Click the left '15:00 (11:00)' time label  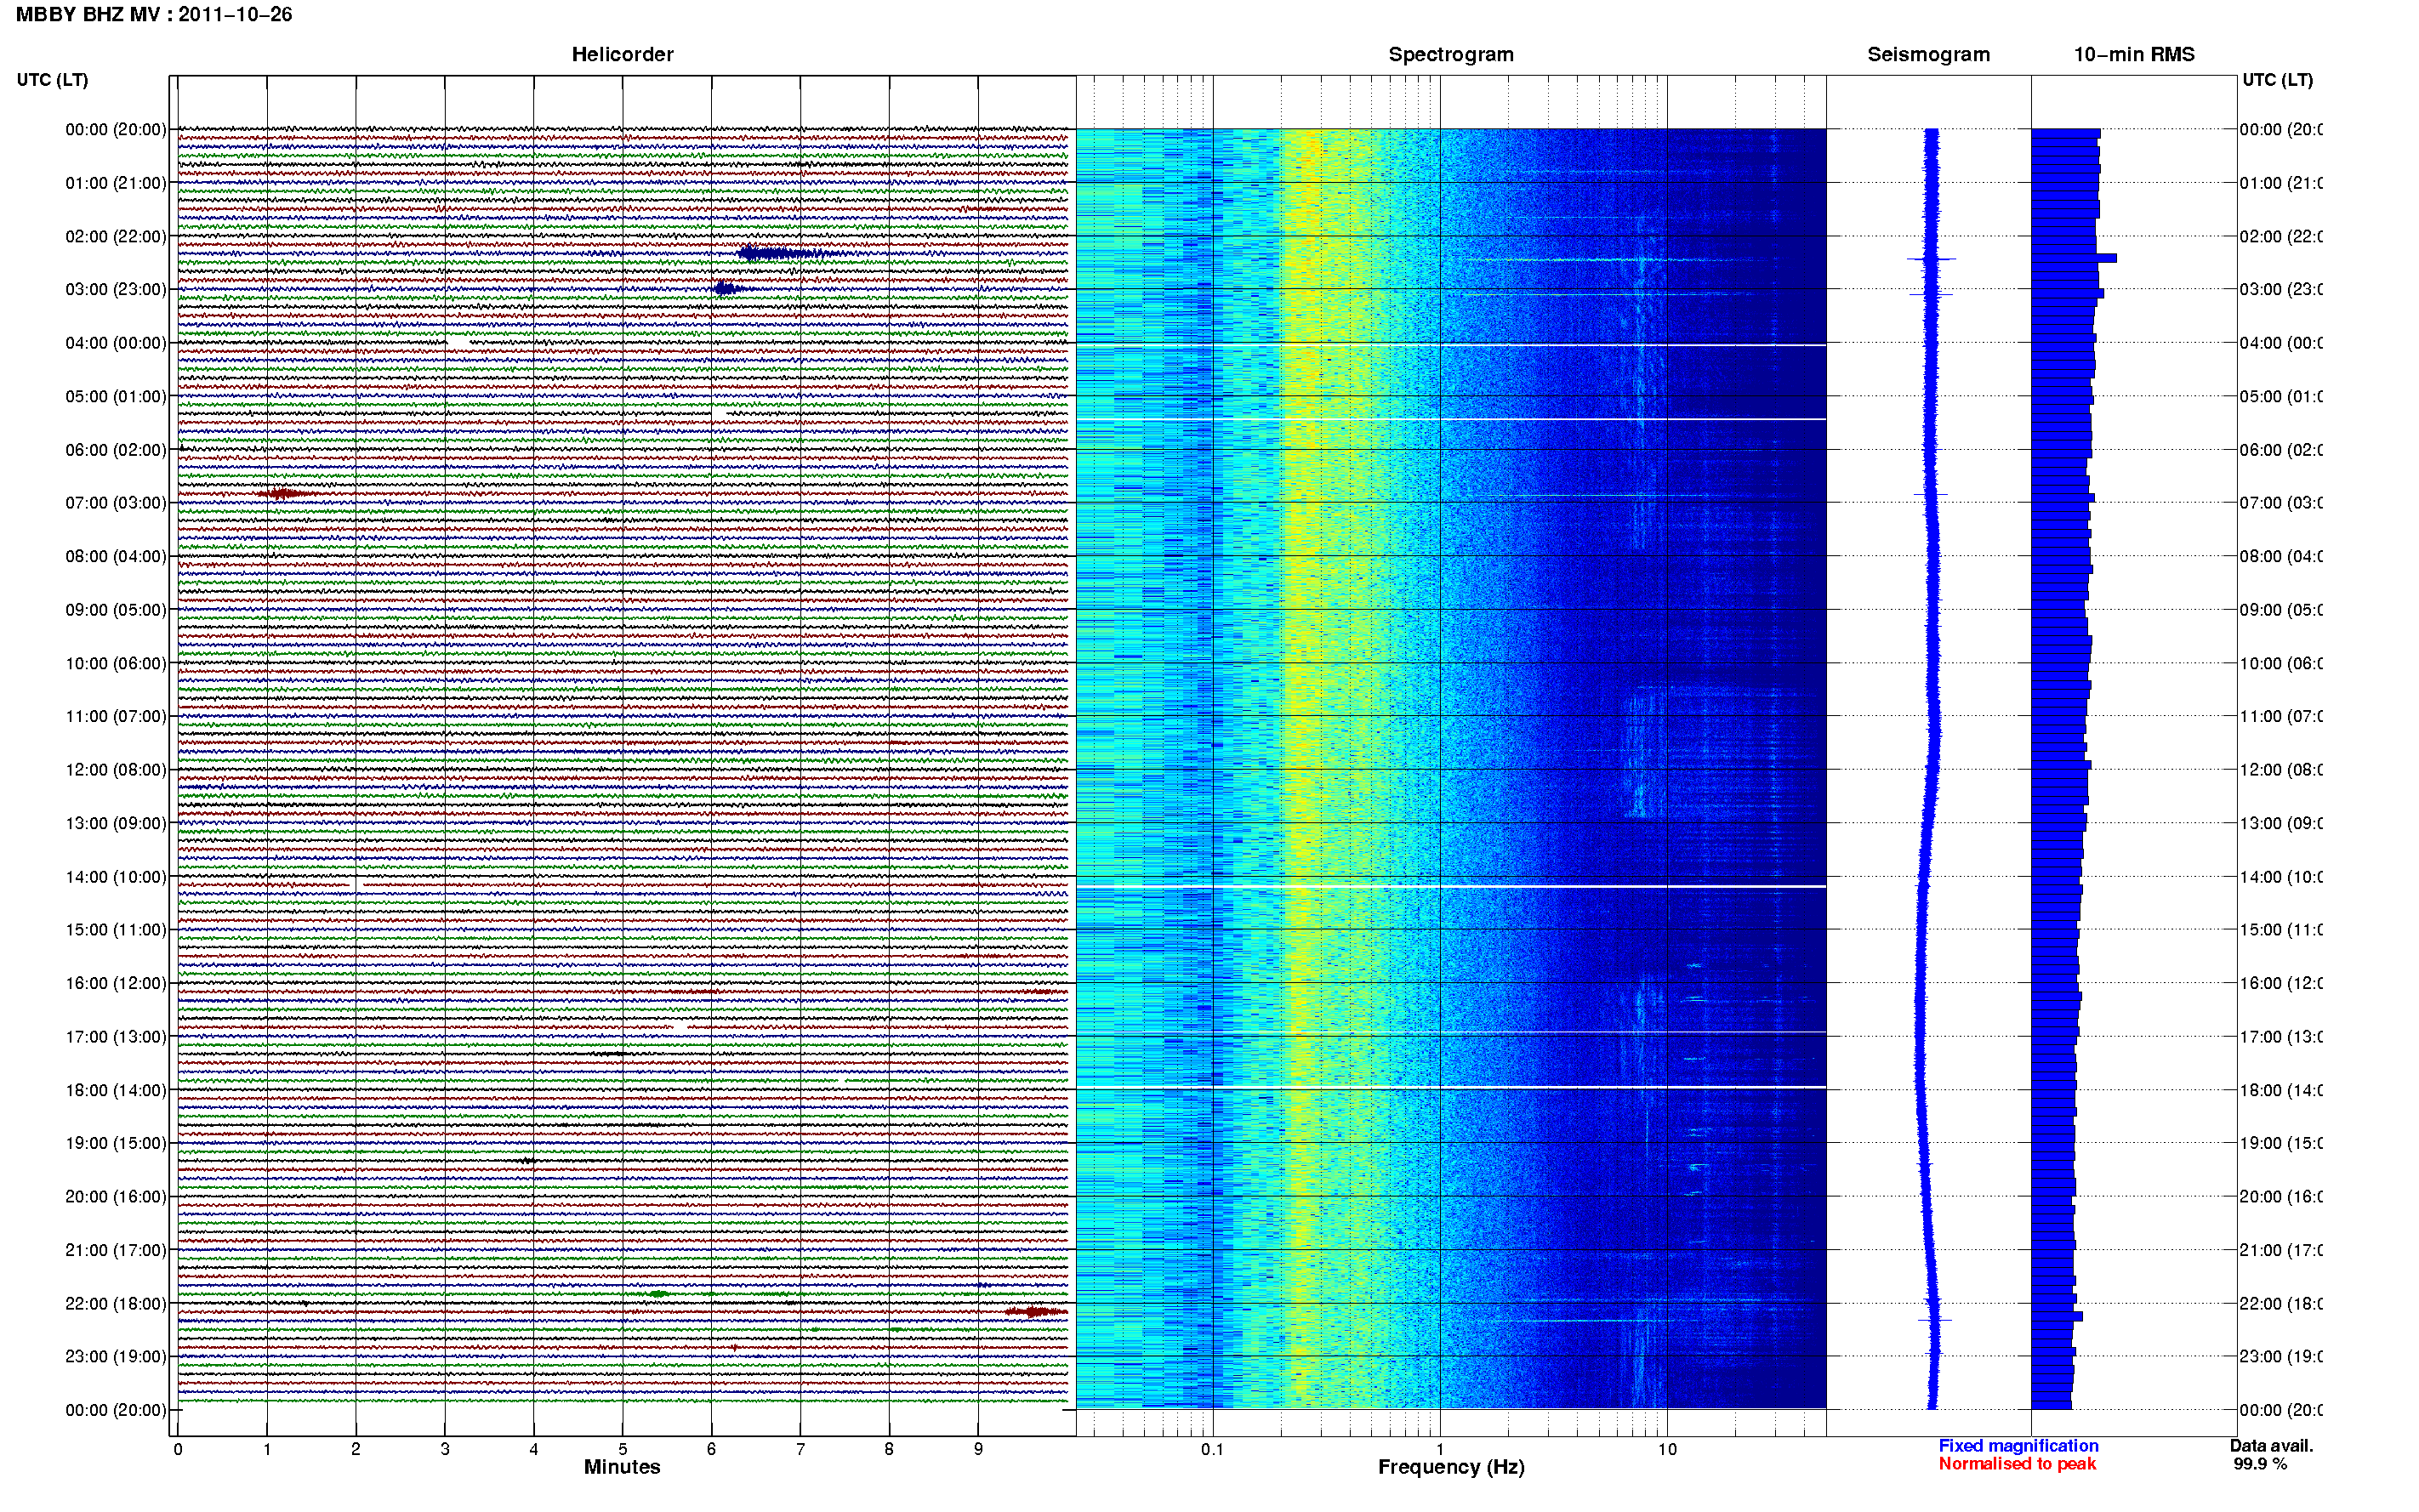pos(116,930)
